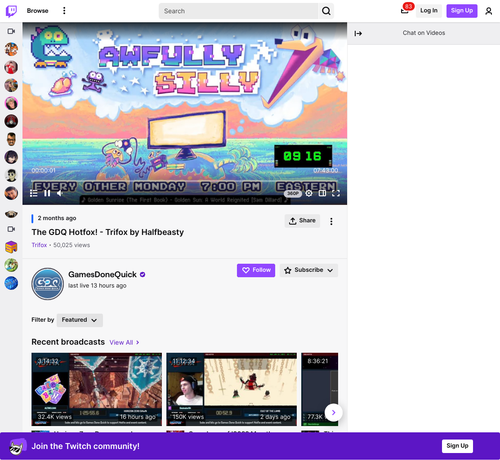Open the Twitch home logo
Image resolution: width=500 pixels, height=460 pixels.
click(11, 11)
